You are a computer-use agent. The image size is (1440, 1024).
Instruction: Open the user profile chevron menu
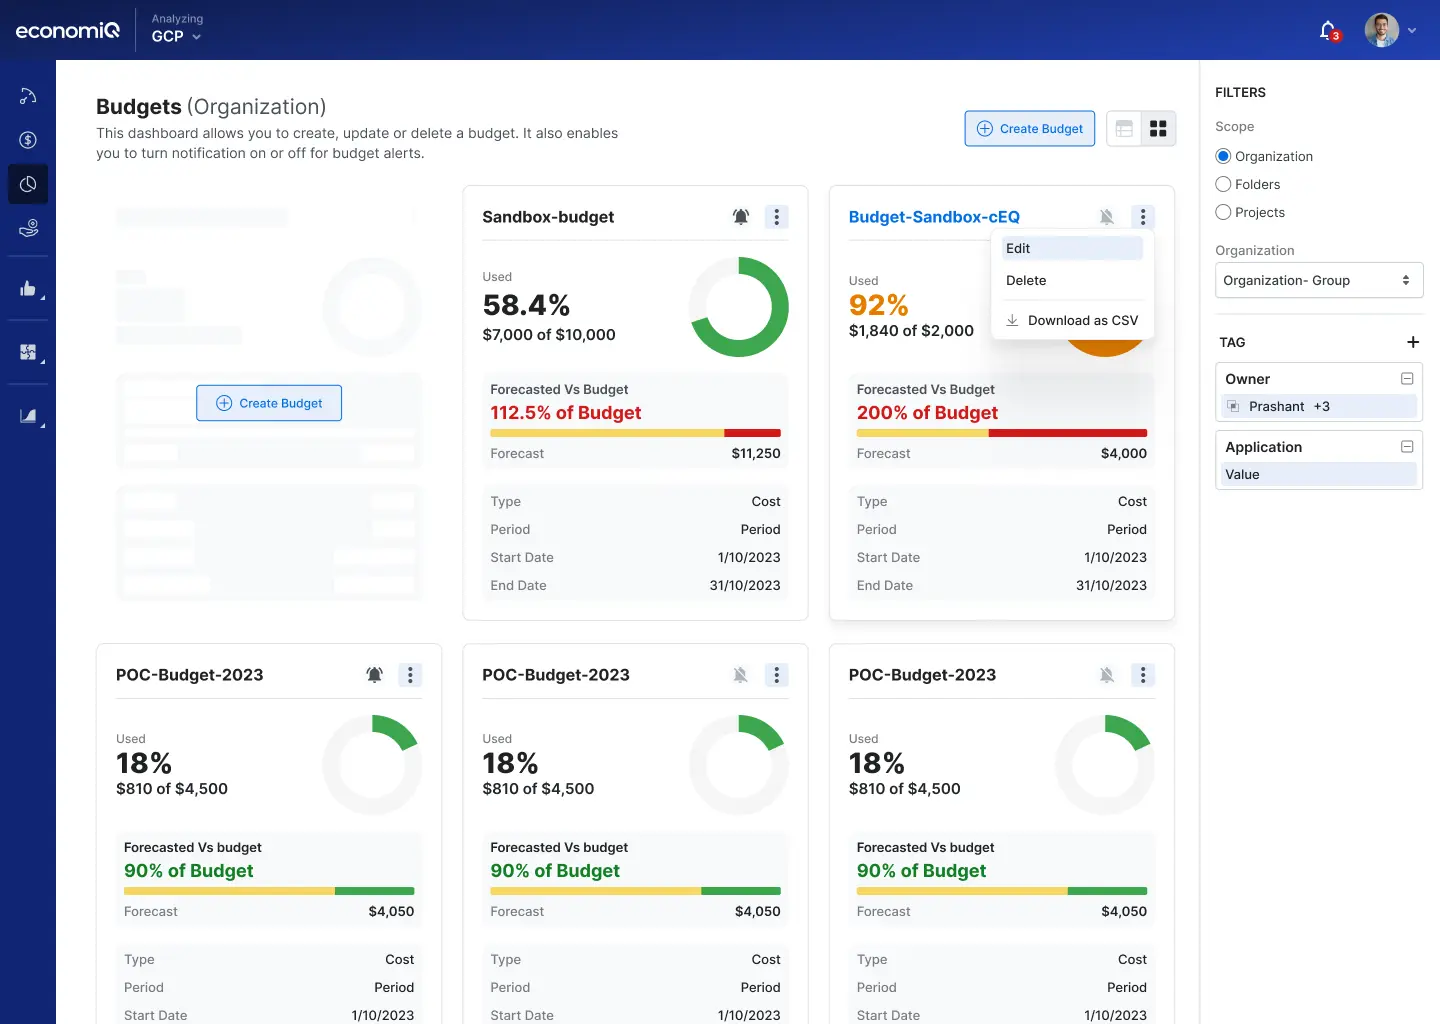click(1413, 30)
